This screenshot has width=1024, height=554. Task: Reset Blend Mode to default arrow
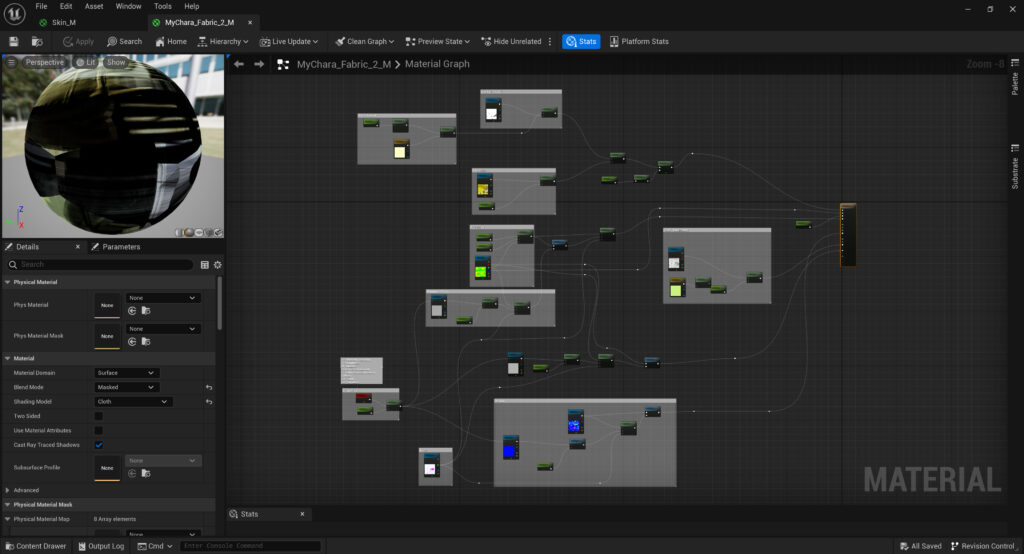click(209, 387)
